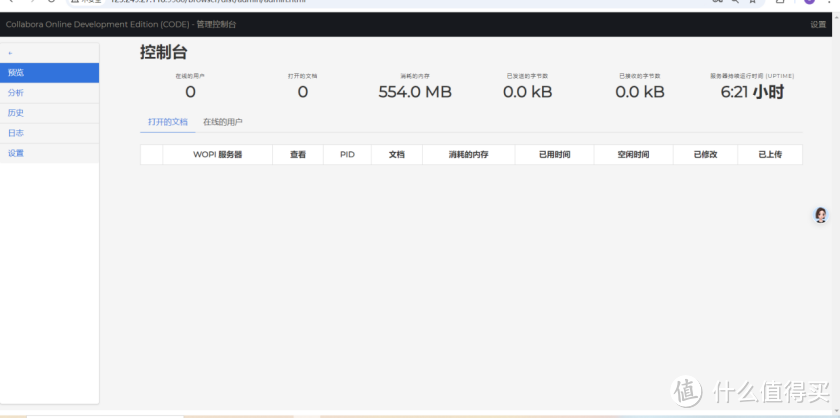Click the 控制台 page heading
This screenshot has width=840, height=418.
[163, 53]
